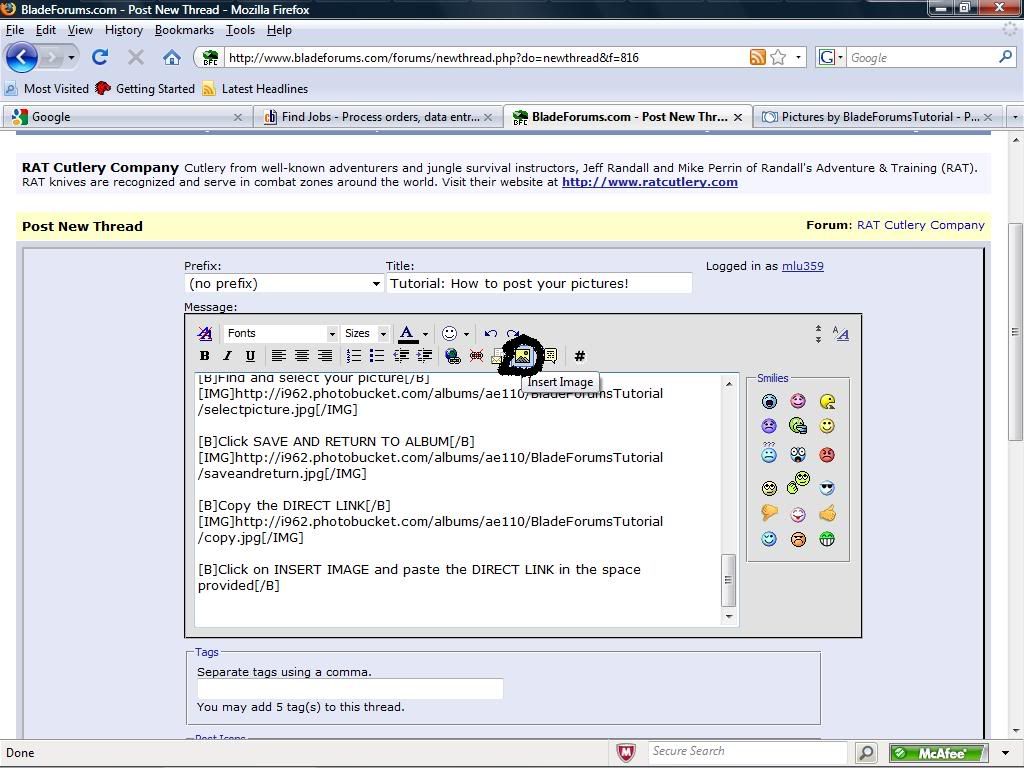The height and width of the screenshot is (768, 1024).
Task: Insert an unordered bullet list
Action: (377, 356)
